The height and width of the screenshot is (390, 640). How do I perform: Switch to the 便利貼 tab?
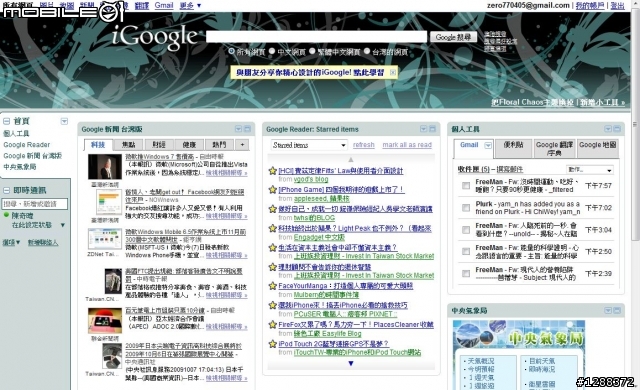pyautogui.click(x=513, y=148)
